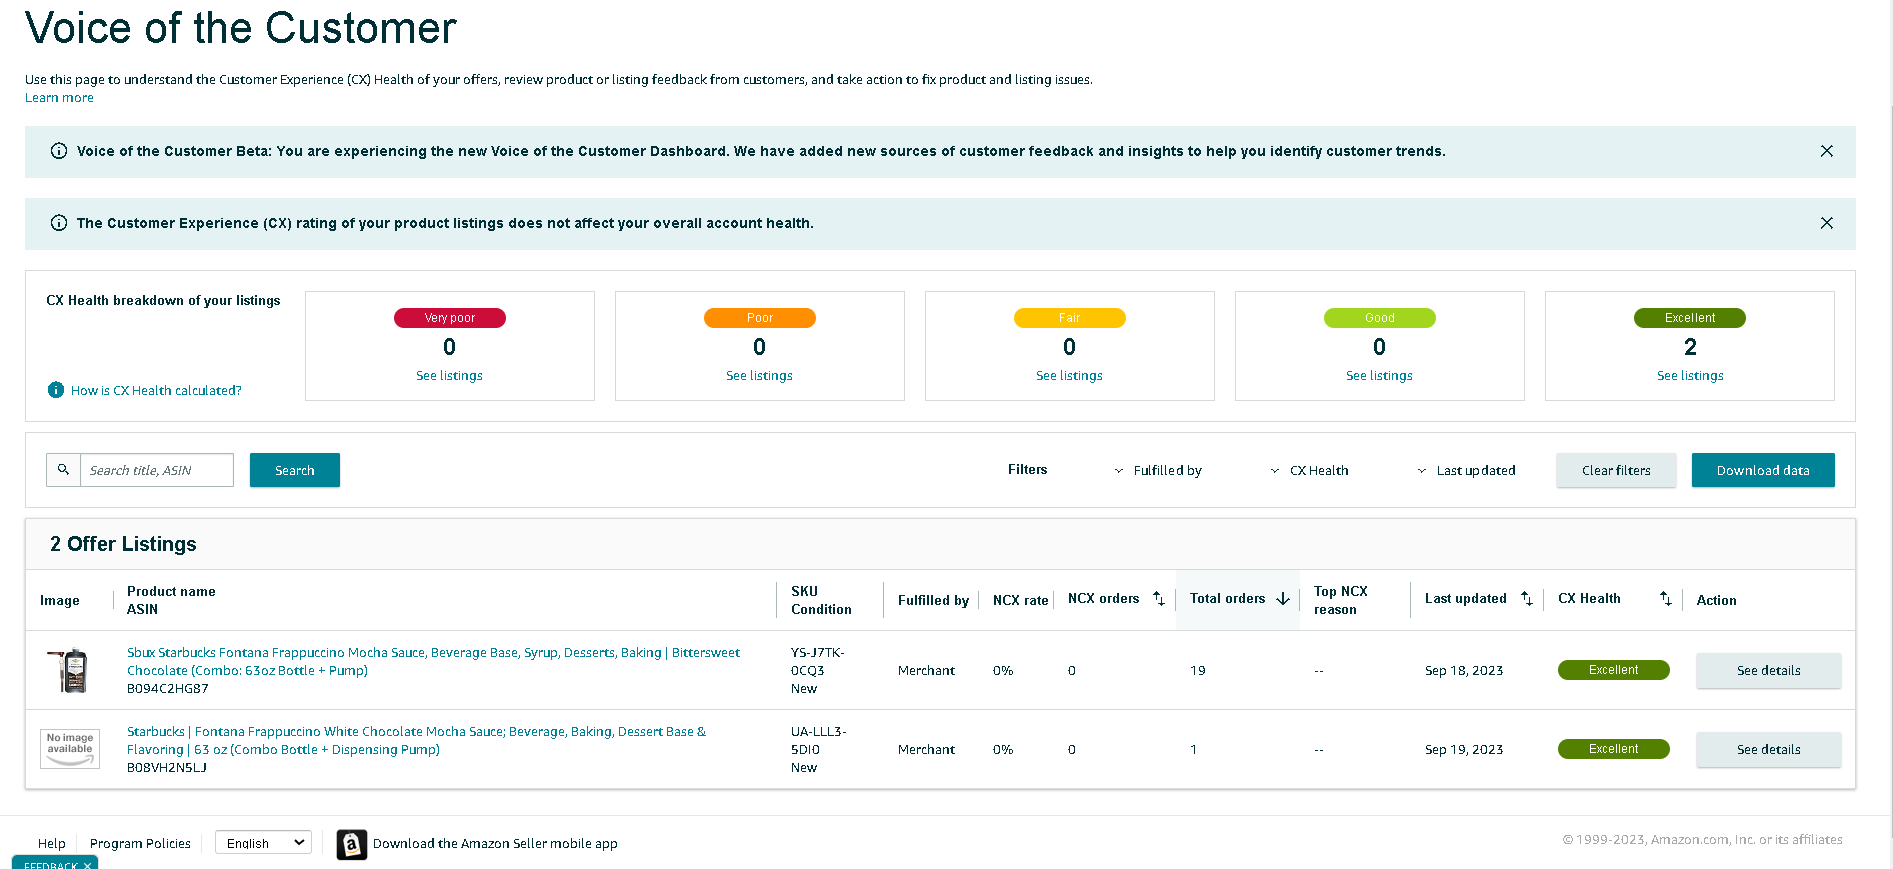Viewport: 1893px width, 869px height.
Task: See details for ASIN B08VH2N5LJ
Action: (1768, 749)
